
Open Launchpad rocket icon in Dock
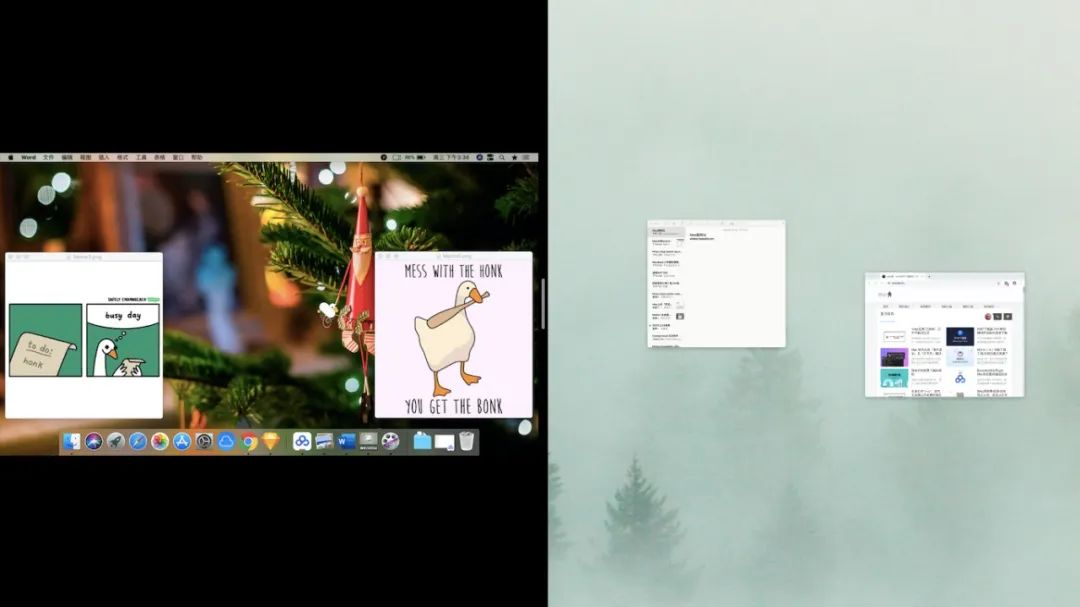pyautogui.click(x=116, y=441)
